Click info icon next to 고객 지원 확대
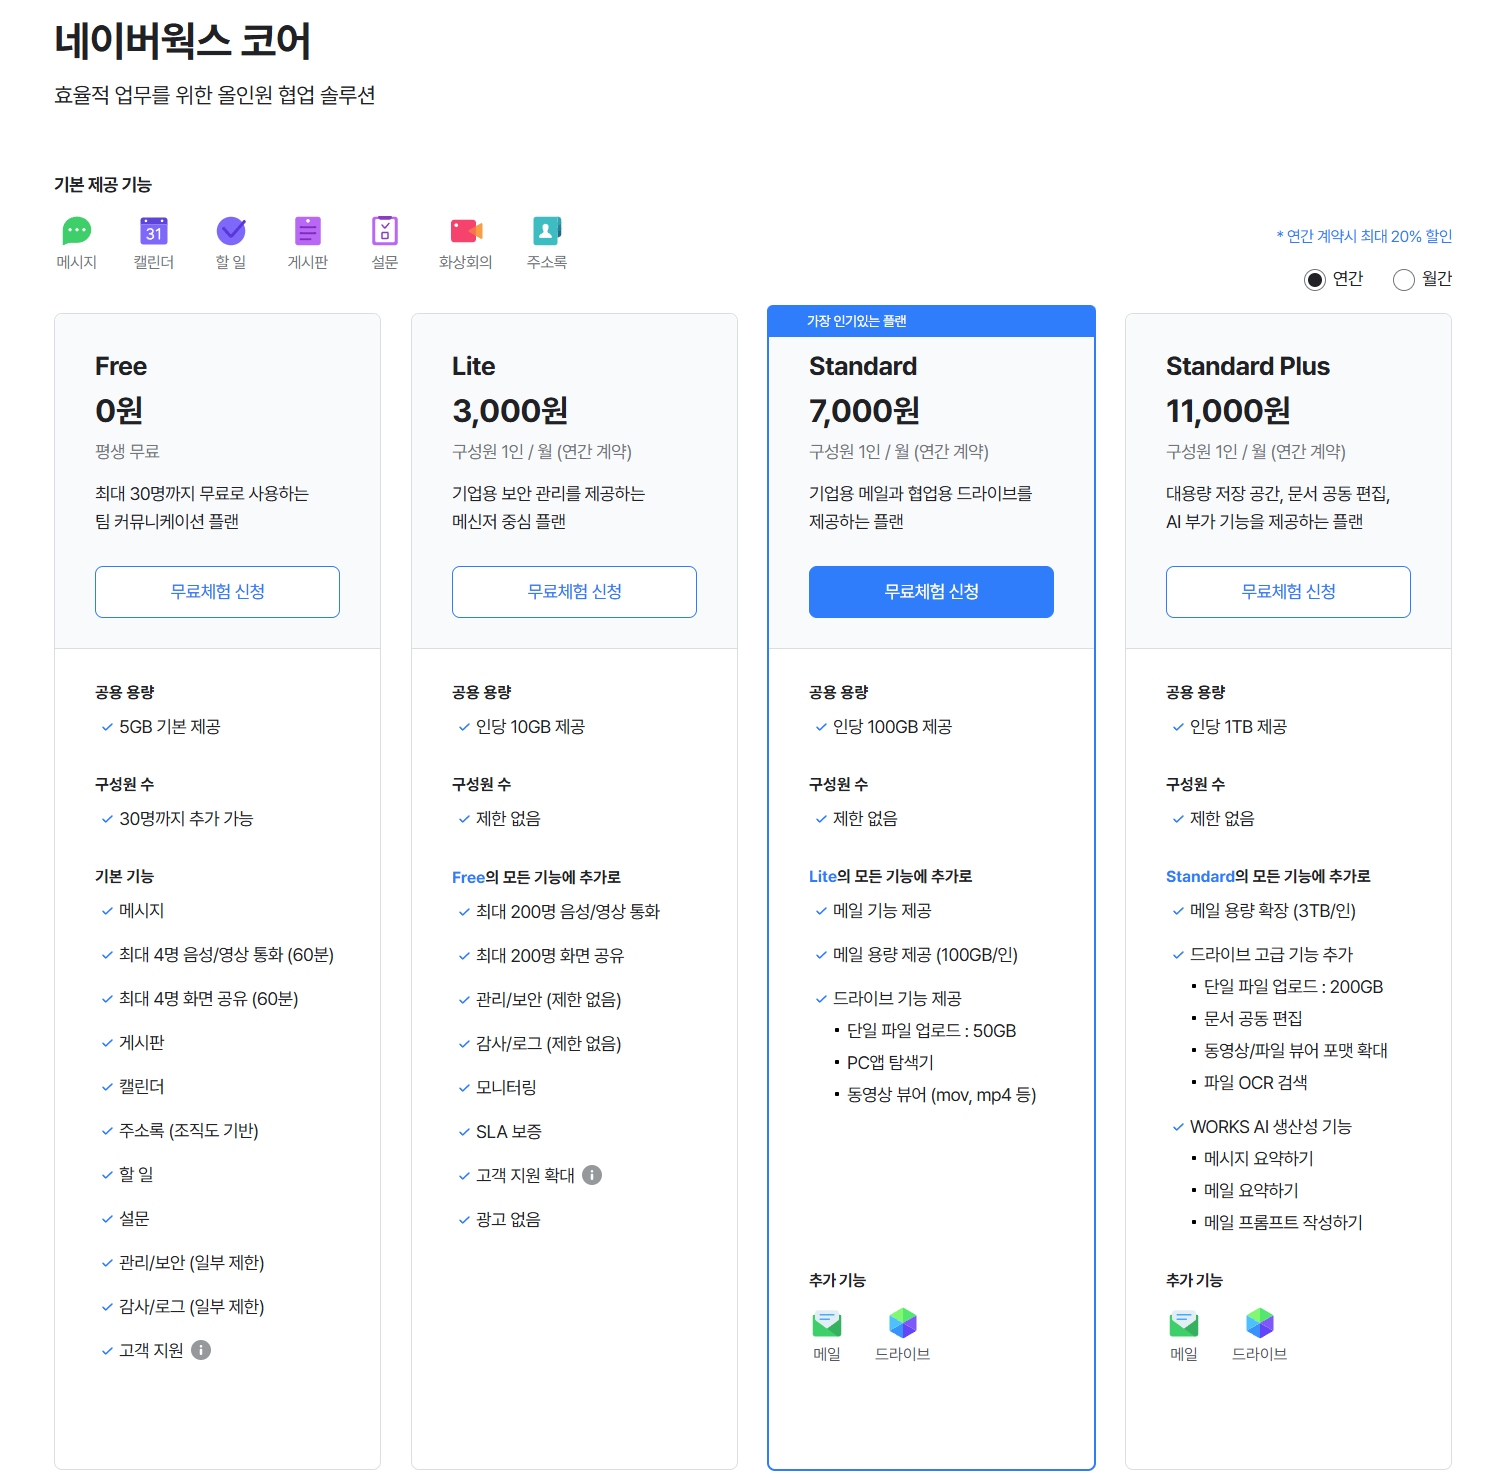1510x1477 pixels. click(x=592, y=1175)
